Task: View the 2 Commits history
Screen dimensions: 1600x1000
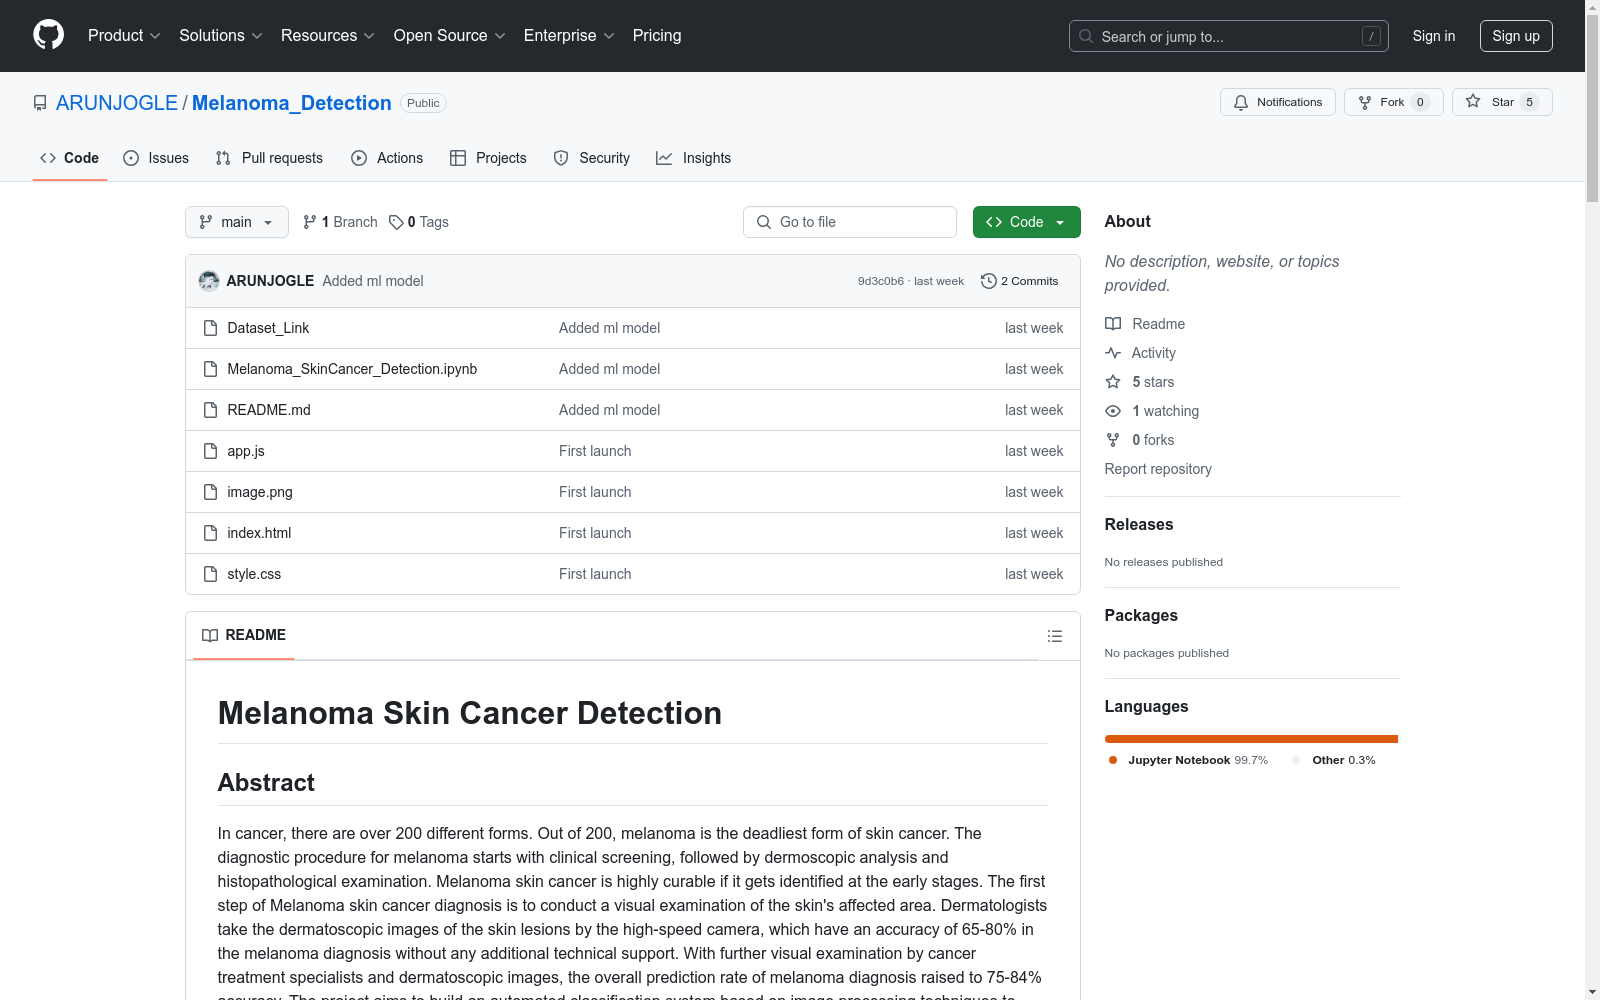Action: coord(1020,281)
